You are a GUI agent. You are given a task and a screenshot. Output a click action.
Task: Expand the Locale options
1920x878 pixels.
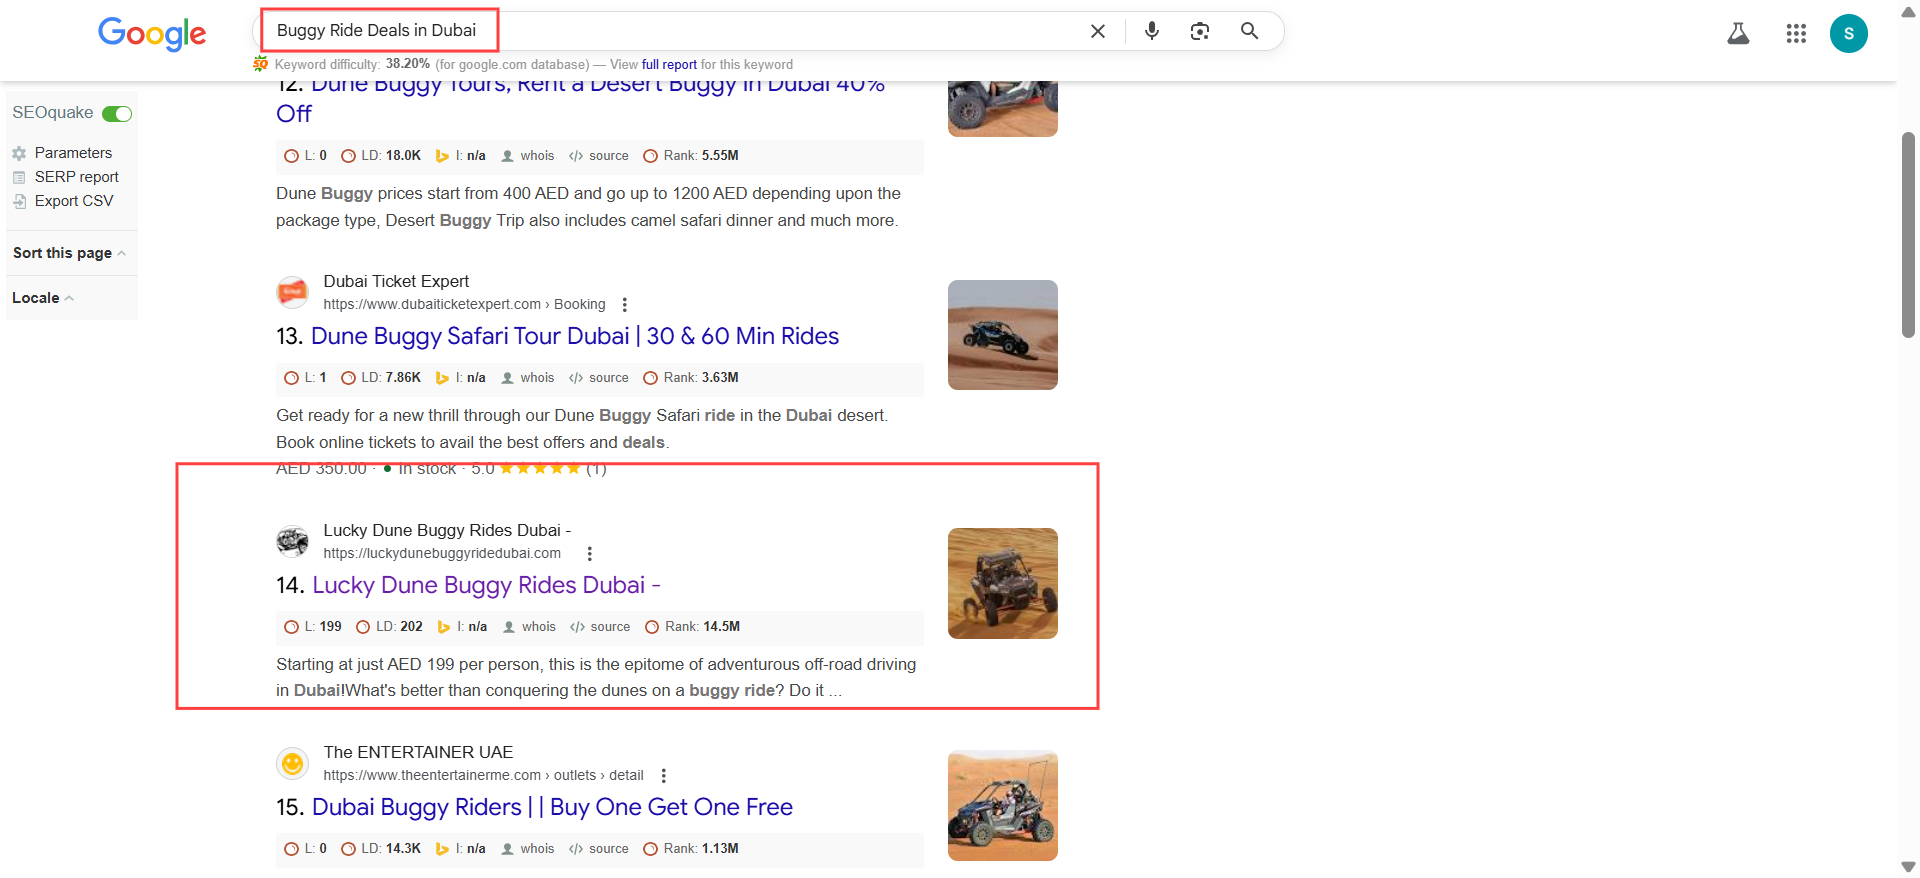(x=43, y=298)
